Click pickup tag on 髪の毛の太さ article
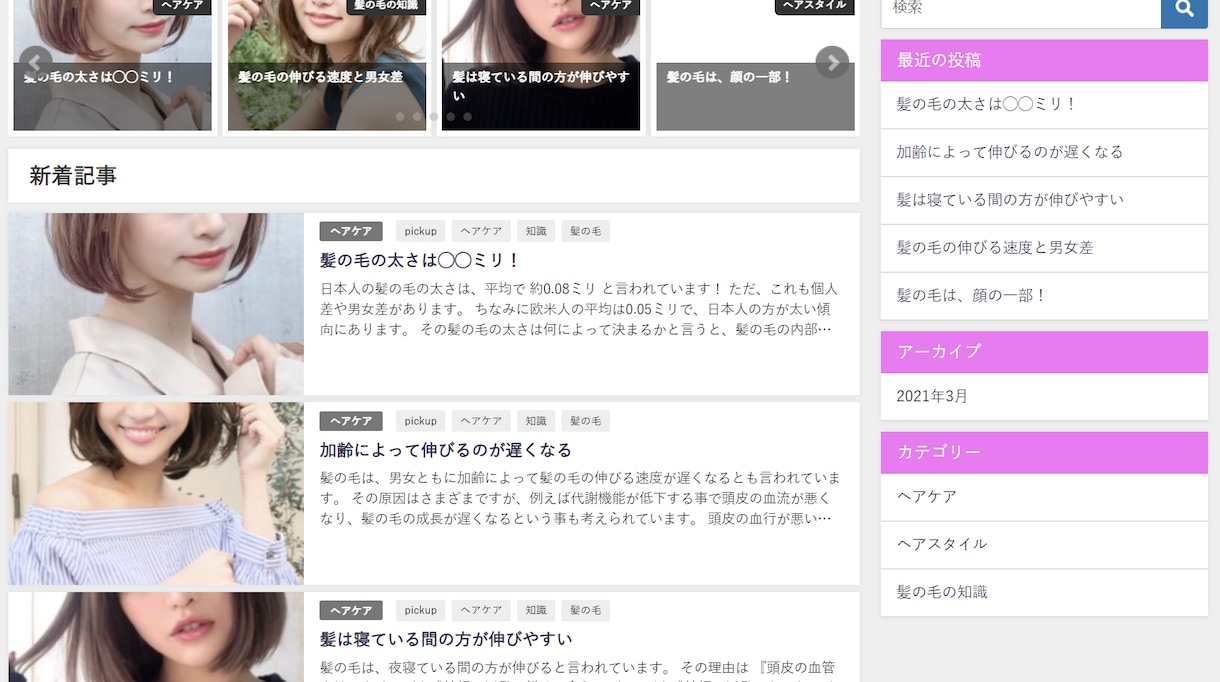The height and width of the screenshot is (682, 1220). pos(420,231)
